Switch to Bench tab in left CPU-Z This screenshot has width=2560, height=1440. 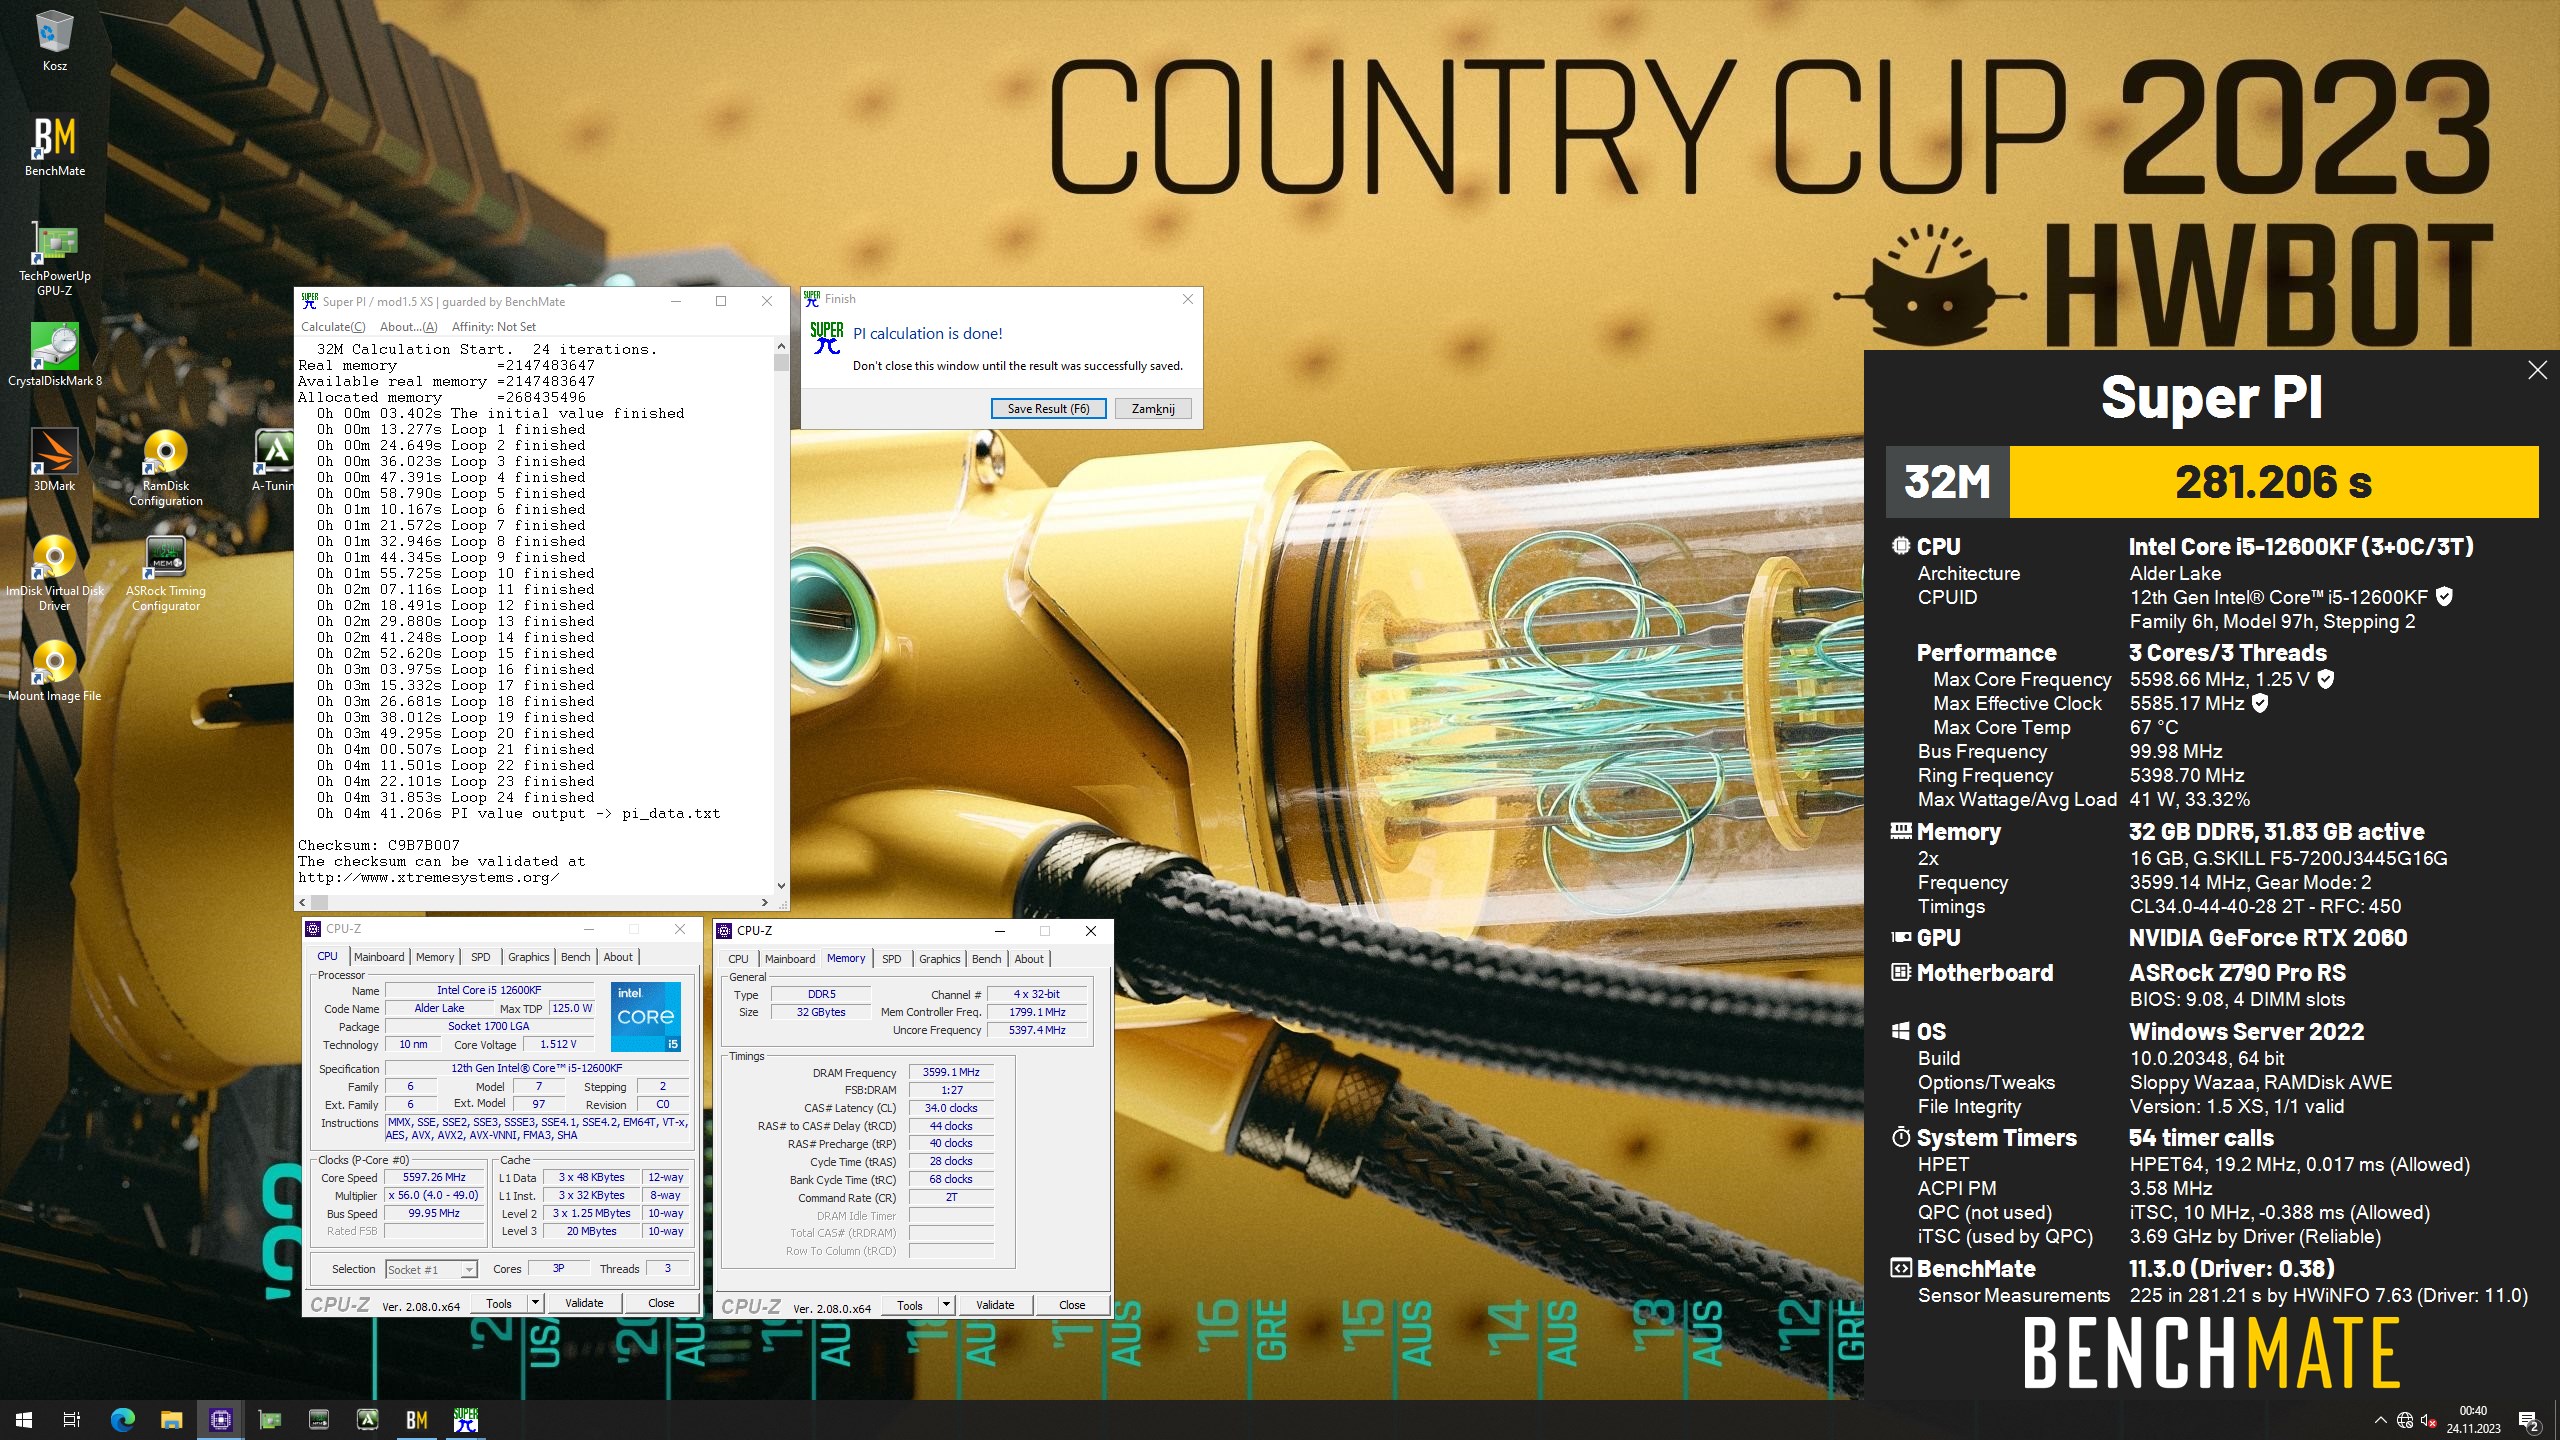(575, 957)
